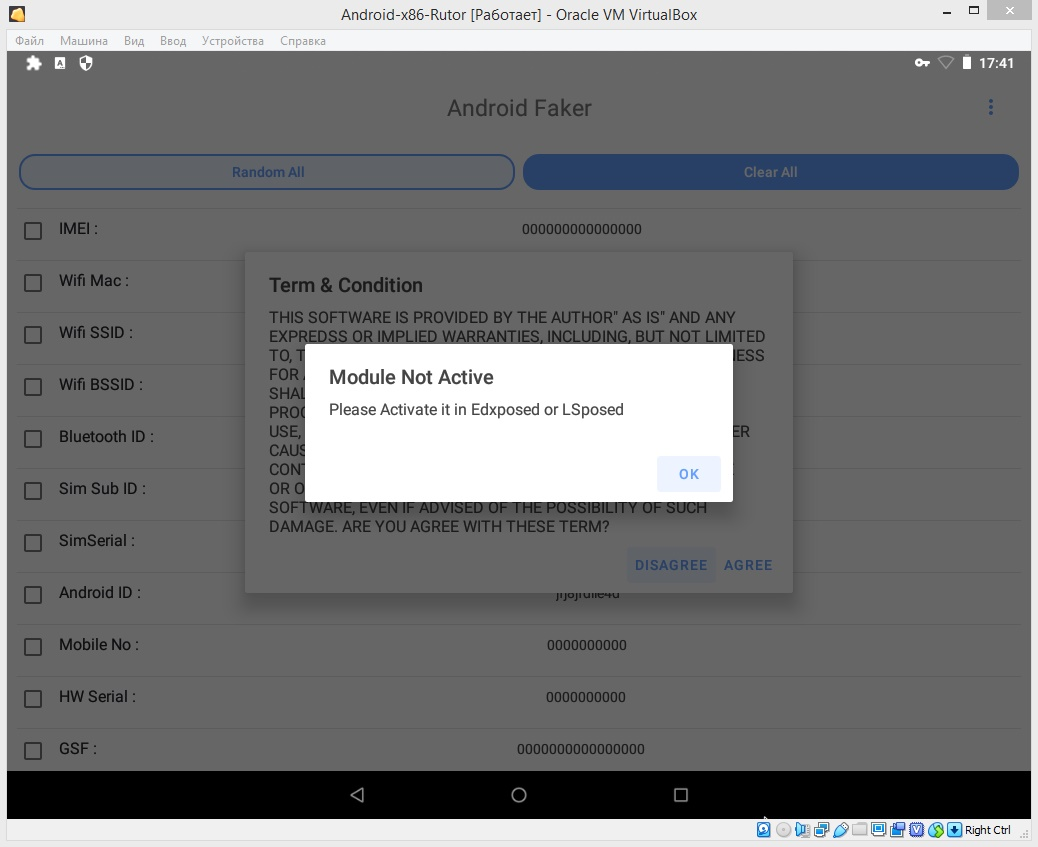
Task: Open the Машина menu
Action: coord(84,41)
